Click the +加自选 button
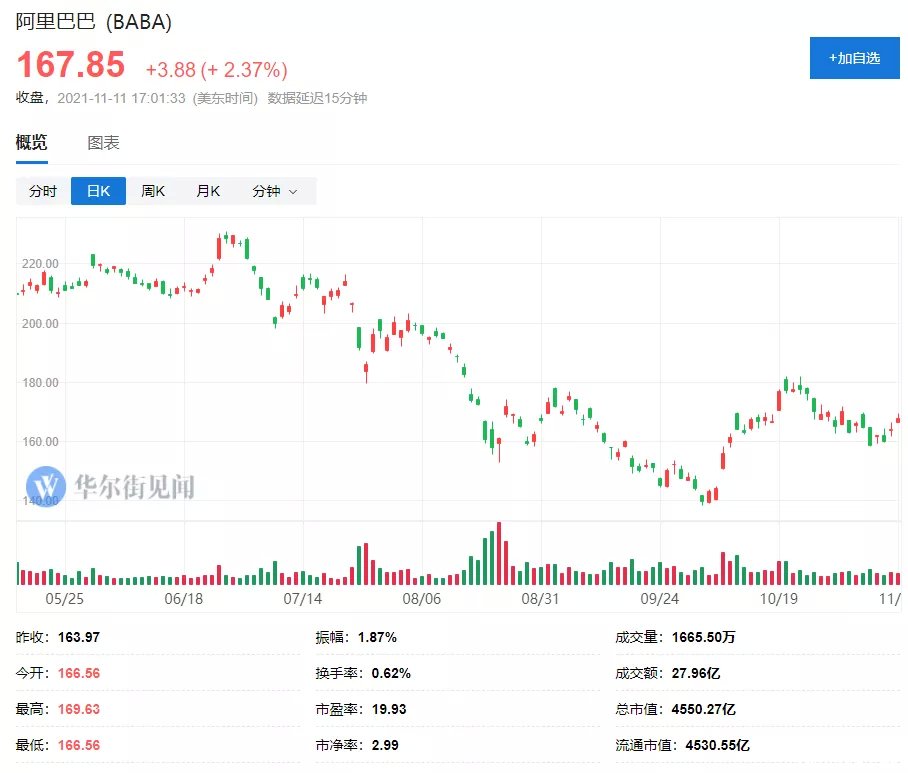 point(854,58)
